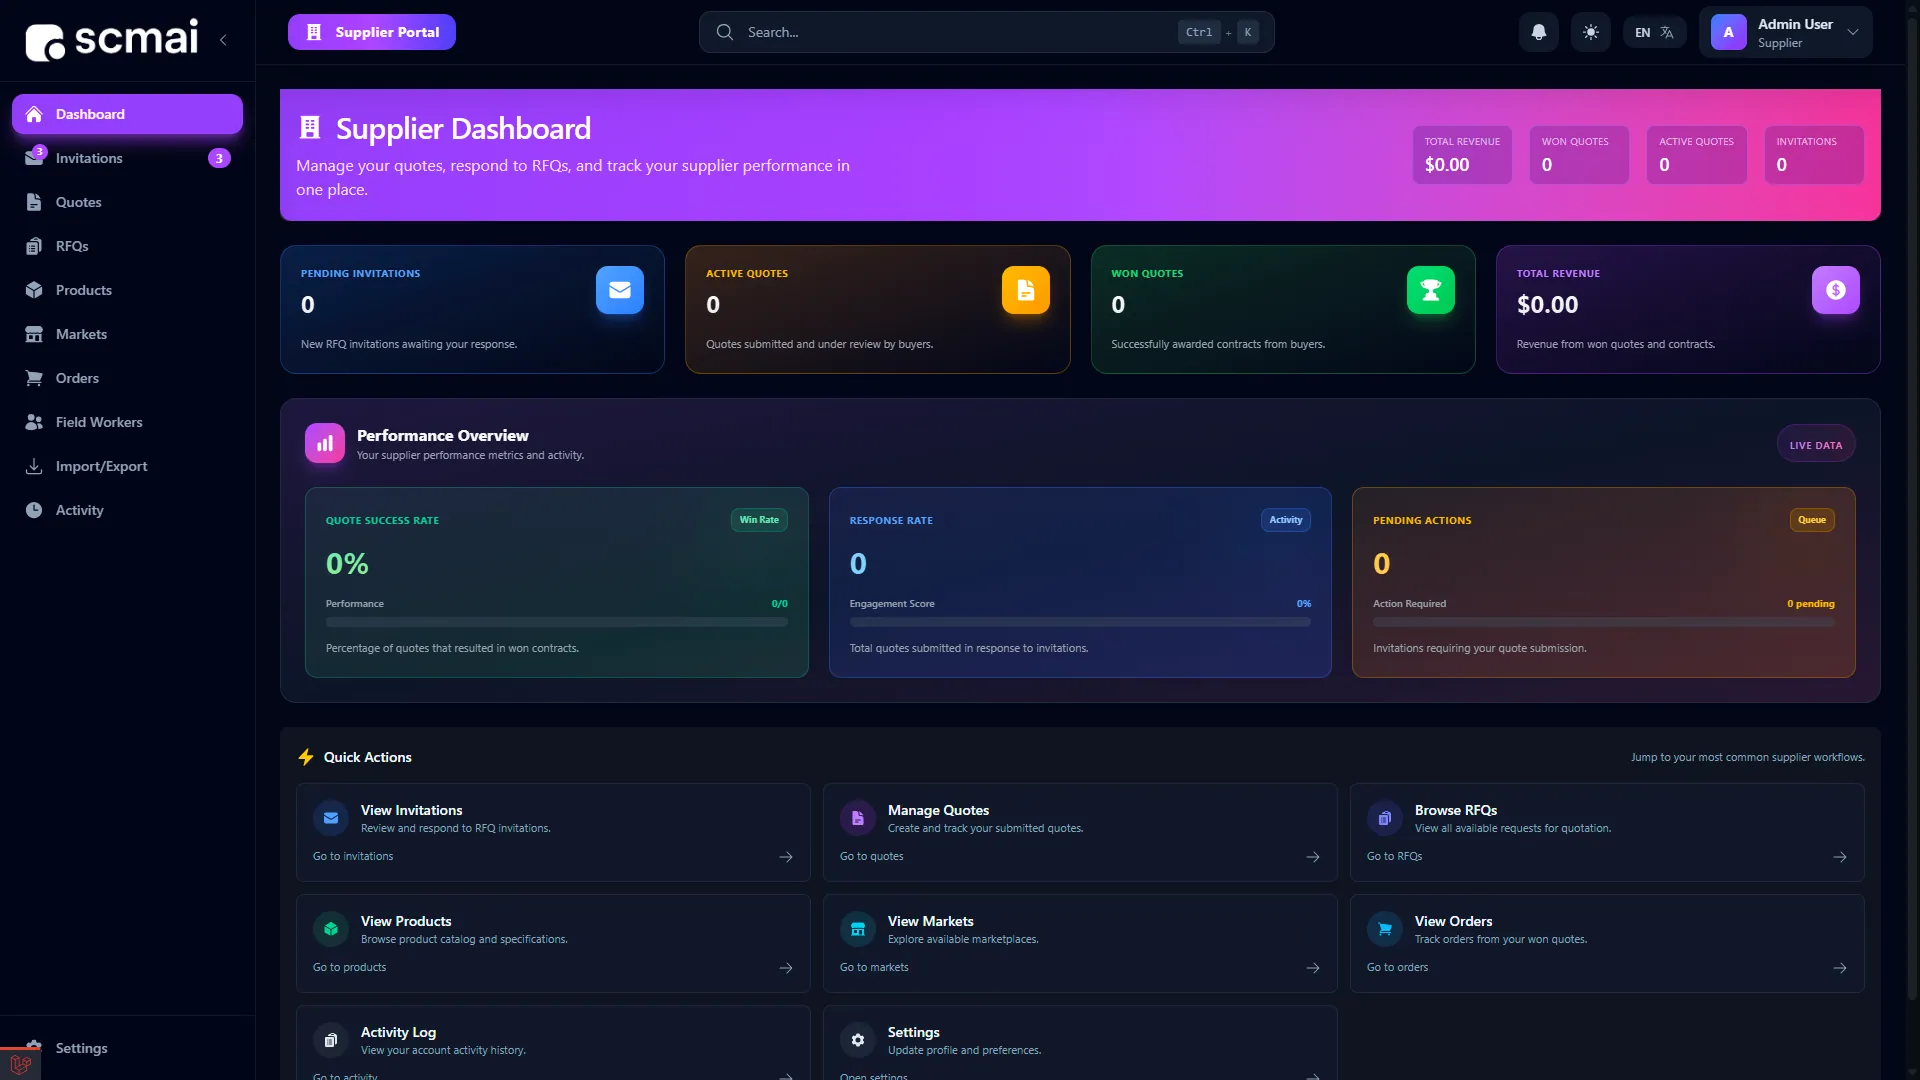1920x1080 pixels.
Task: Click the Supplier Portal button
Action: tap(372, 32)
